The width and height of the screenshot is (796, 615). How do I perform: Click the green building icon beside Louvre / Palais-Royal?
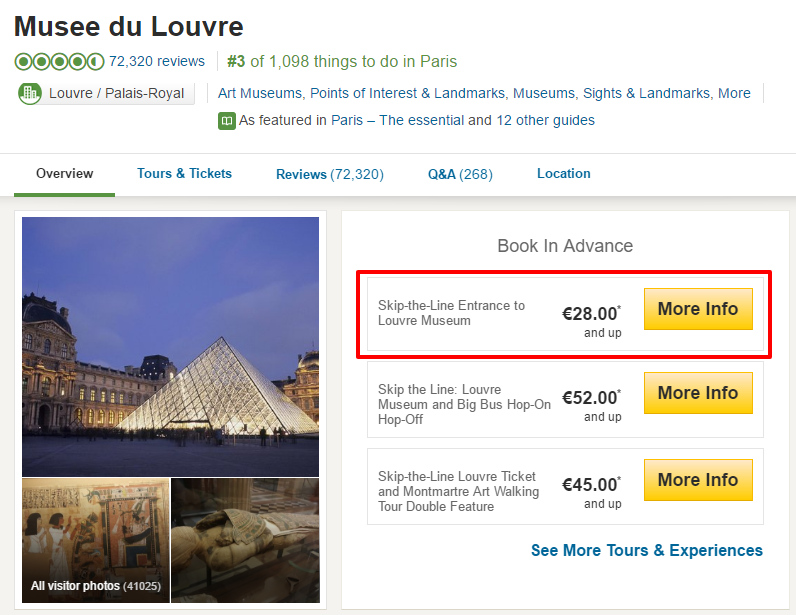[31, 94]
